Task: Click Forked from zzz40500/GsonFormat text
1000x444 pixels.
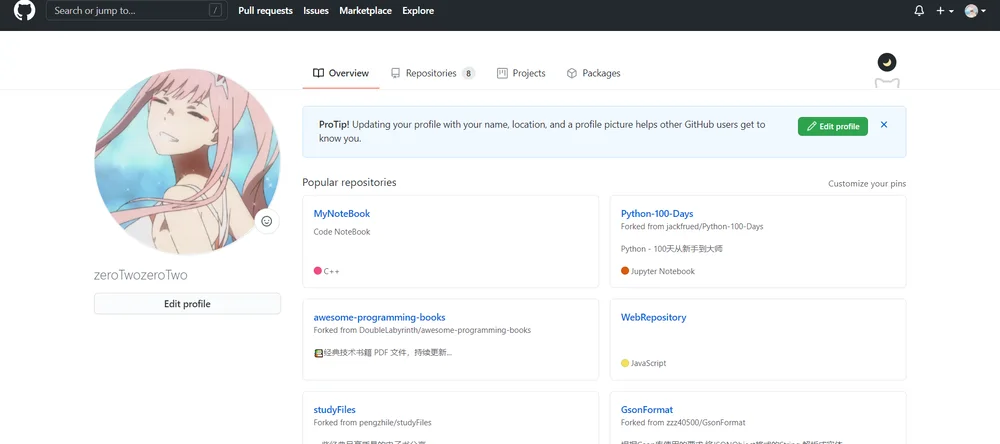Action: click(683, 422)
